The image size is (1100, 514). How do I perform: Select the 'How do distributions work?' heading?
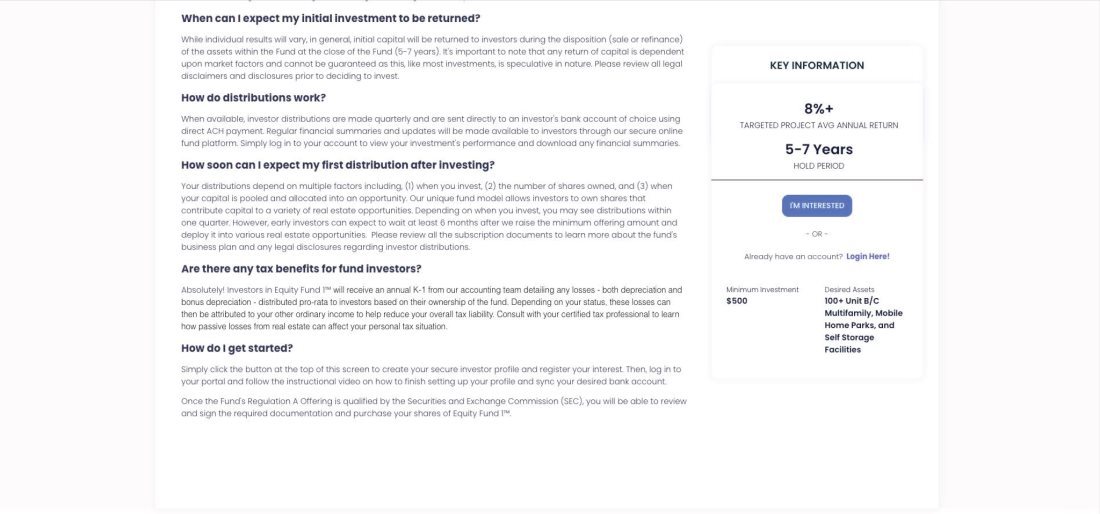pyautogui.click(x=253, y=98)
